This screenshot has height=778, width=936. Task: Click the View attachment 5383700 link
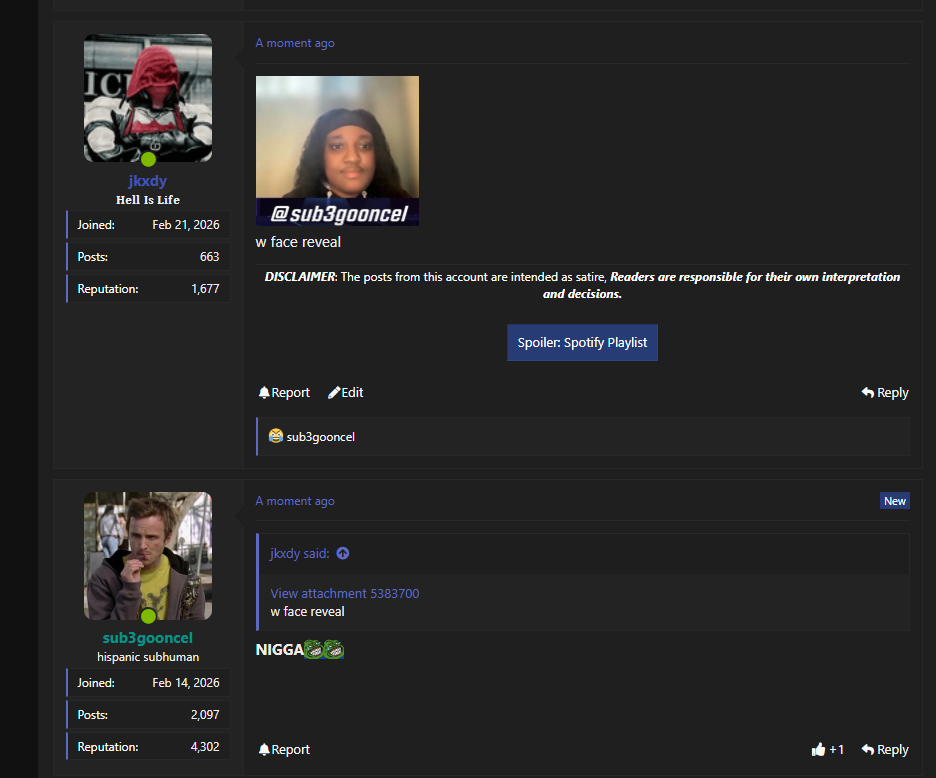coord(344,594)
